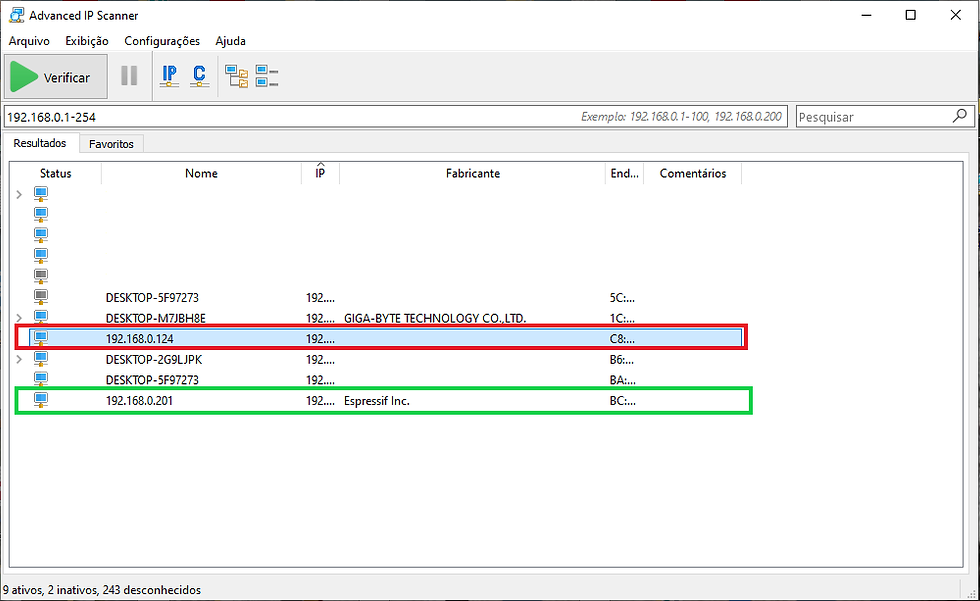Click the window resize grip in corner
This screenshot has height=601, width=980.
[971, 593]
